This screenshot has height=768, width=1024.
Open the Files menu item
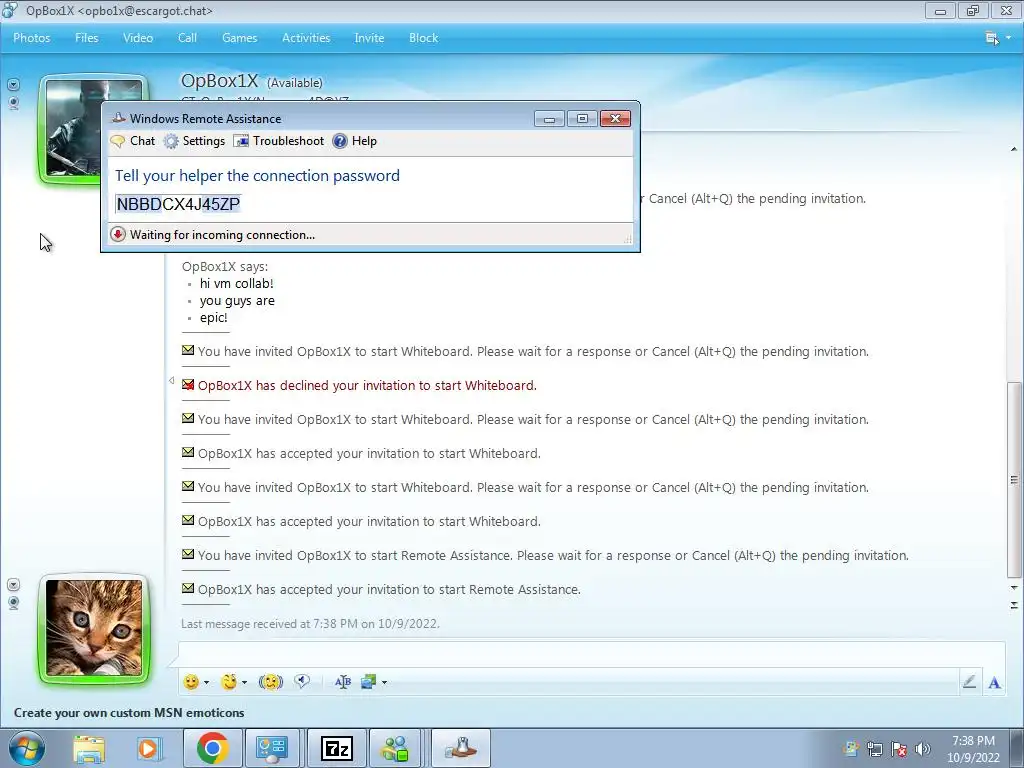coord(86,38)
